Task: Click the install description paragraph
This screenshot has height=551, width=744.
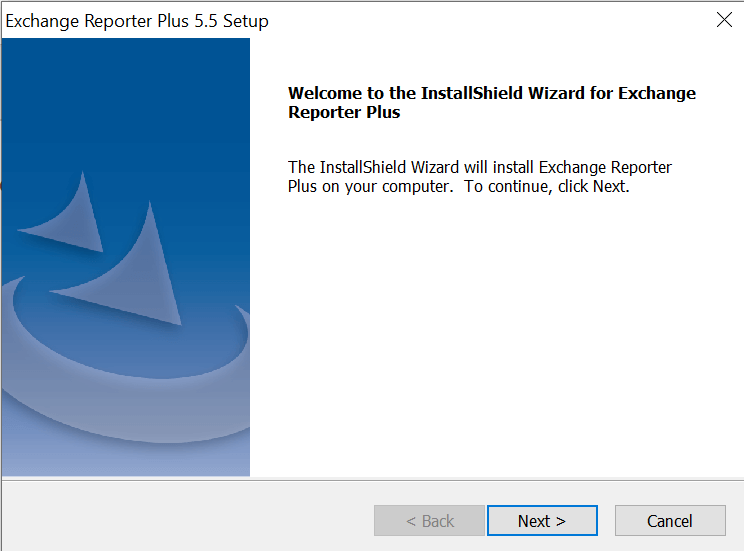Action: tap(479, 177)
